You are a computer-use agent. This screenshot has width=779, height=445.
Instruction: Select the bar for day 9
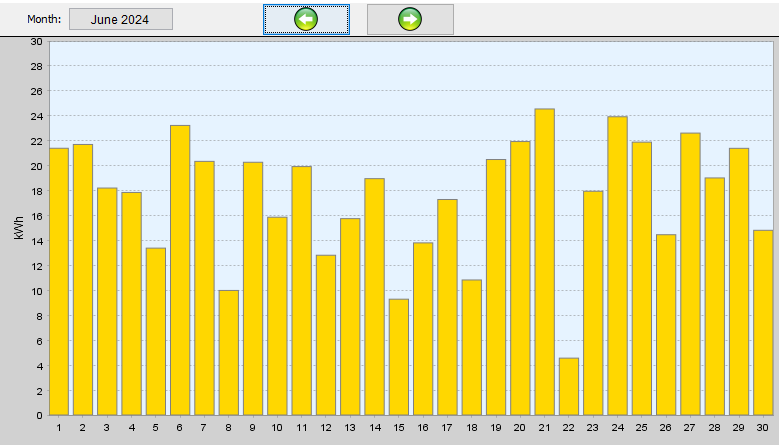[x=253, y=289]
